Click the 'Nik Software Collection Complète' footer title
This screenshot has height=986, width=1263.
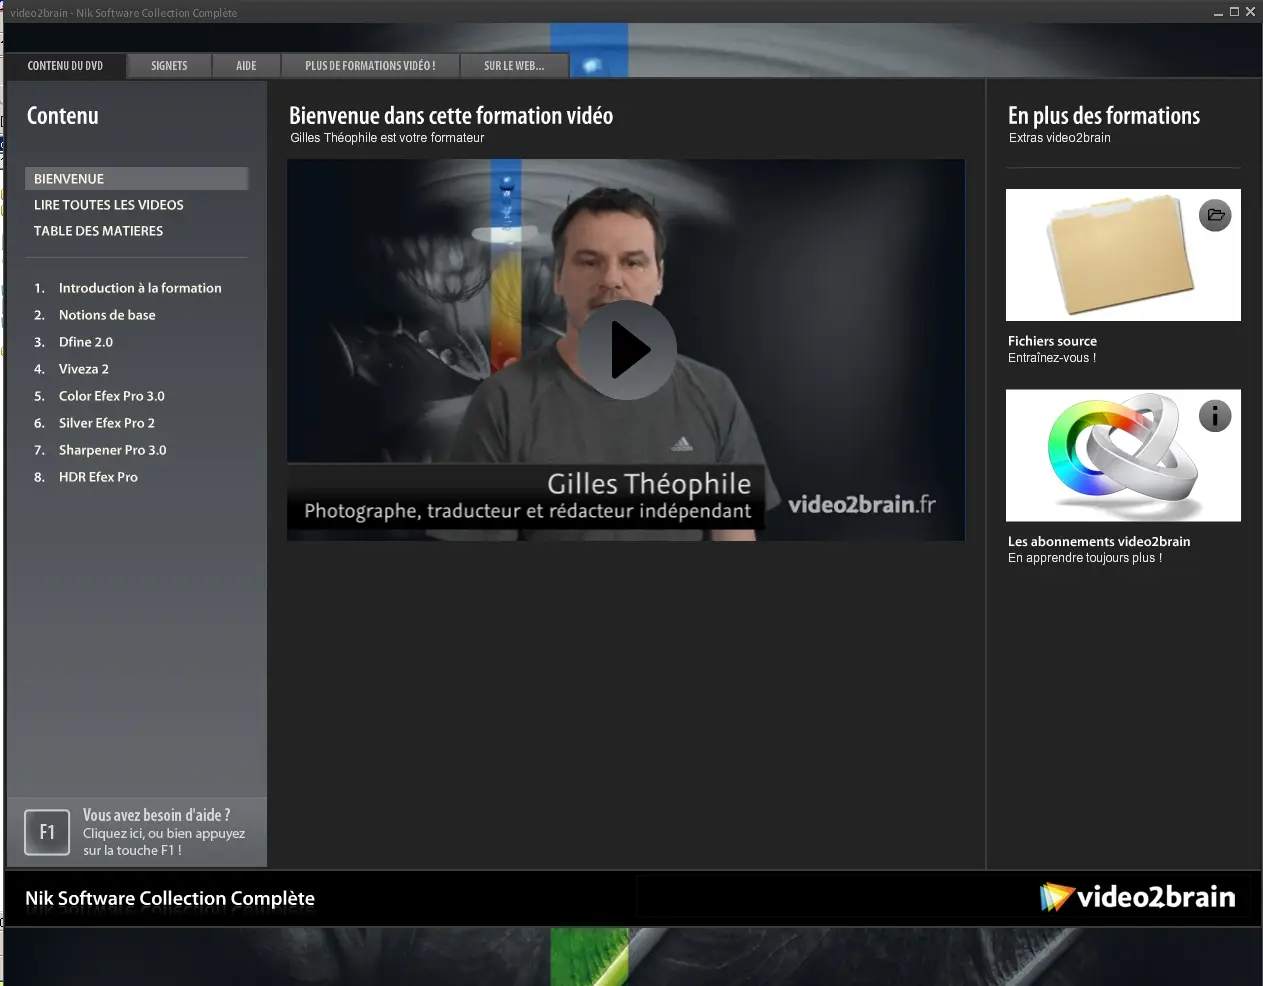[170, 898]
